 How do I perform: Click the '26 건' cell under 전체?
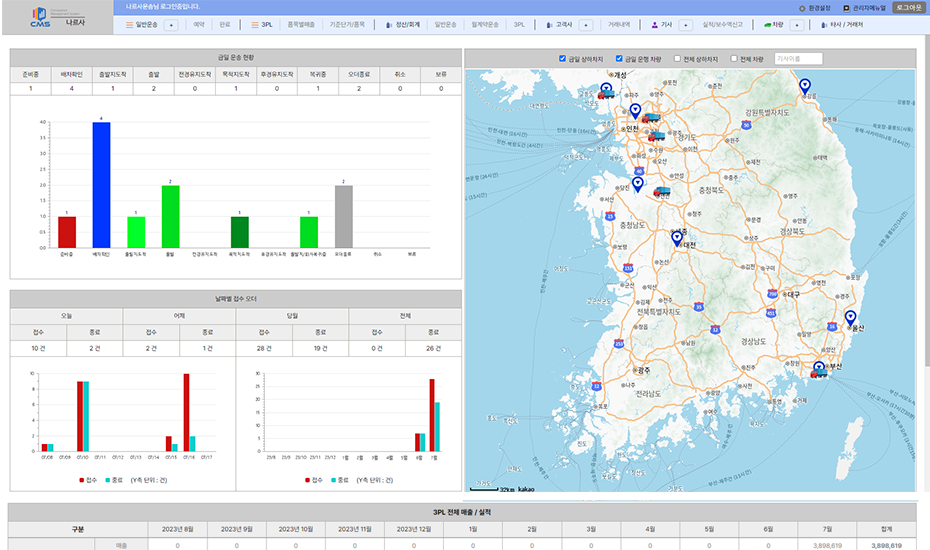pos(434,349)
